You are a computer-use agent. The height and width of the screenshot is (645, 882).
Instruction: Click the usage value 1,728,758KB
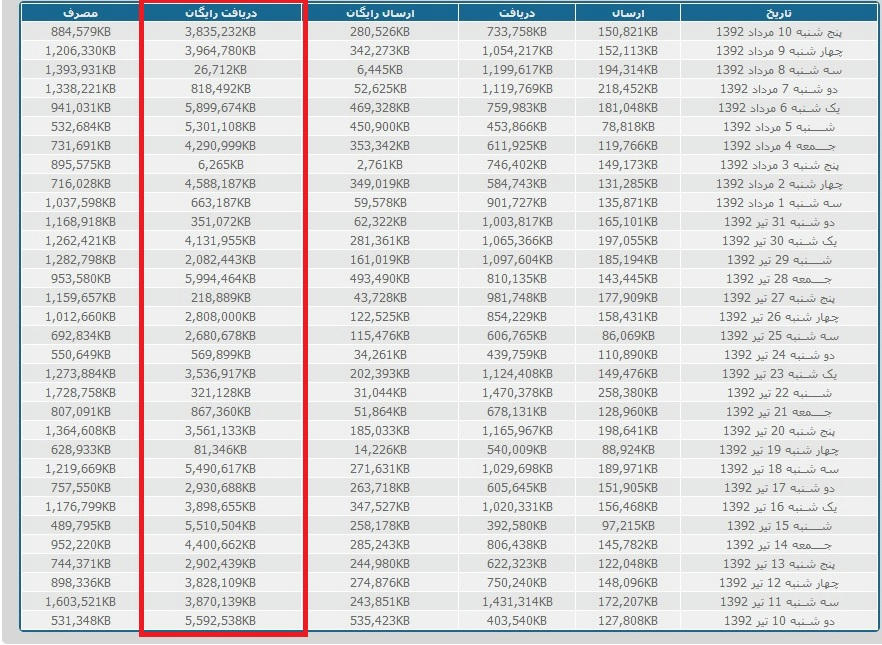point(80,393)
